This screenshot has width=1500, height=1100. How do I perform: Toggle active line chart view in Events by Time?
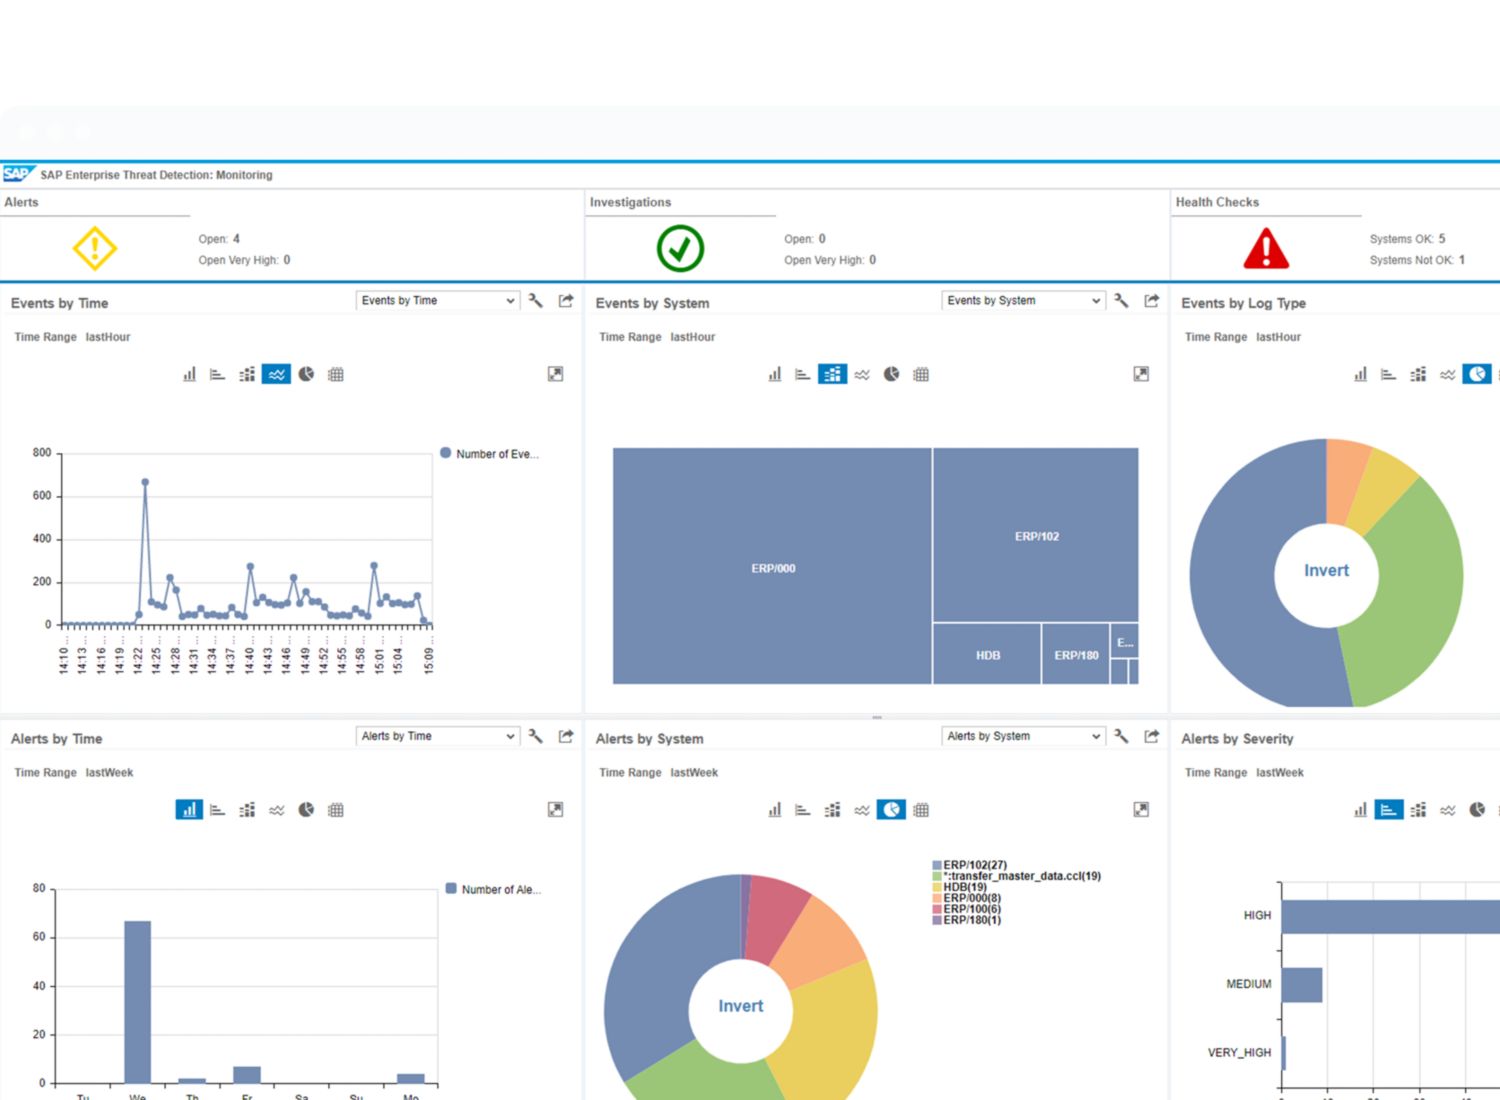pos(277,374)
